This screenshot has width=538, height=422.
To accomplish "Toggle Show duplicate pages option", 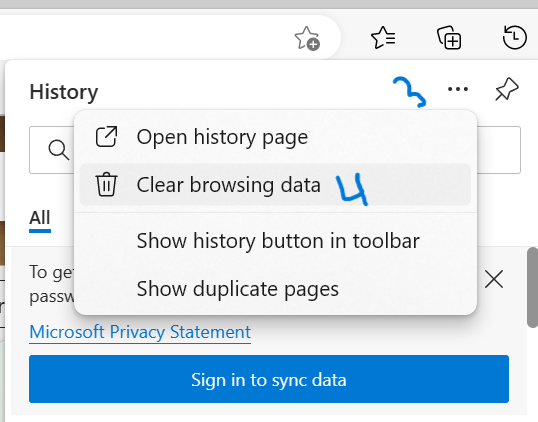I will point(275,289).
